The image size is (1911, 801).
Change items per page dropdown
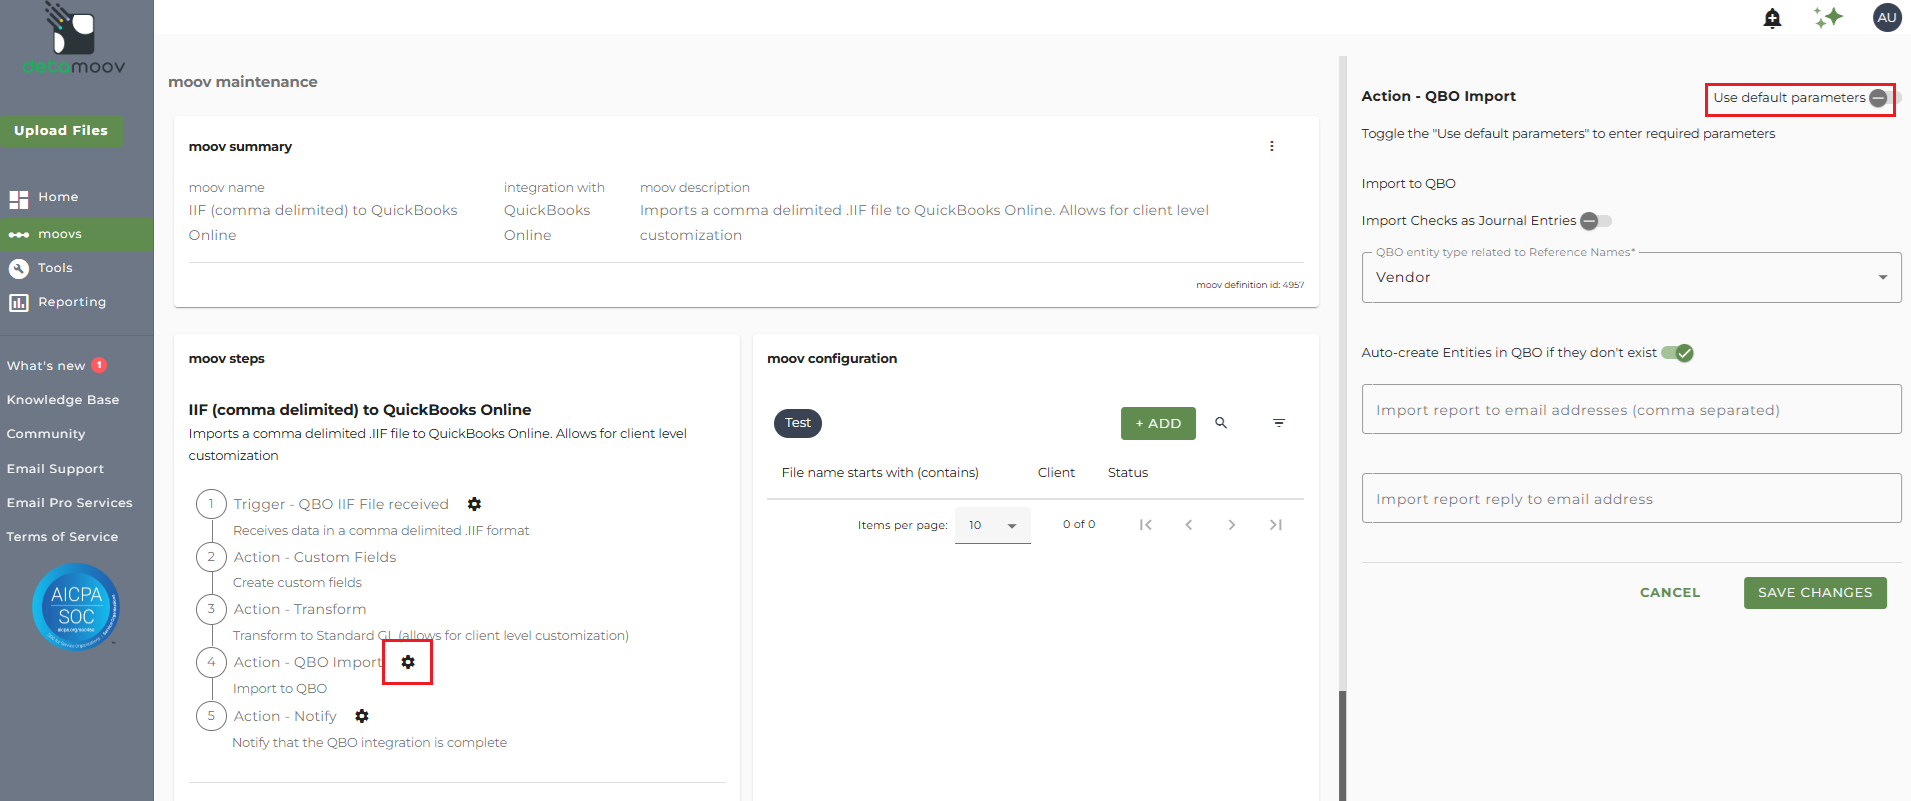(x=992, y=525)
